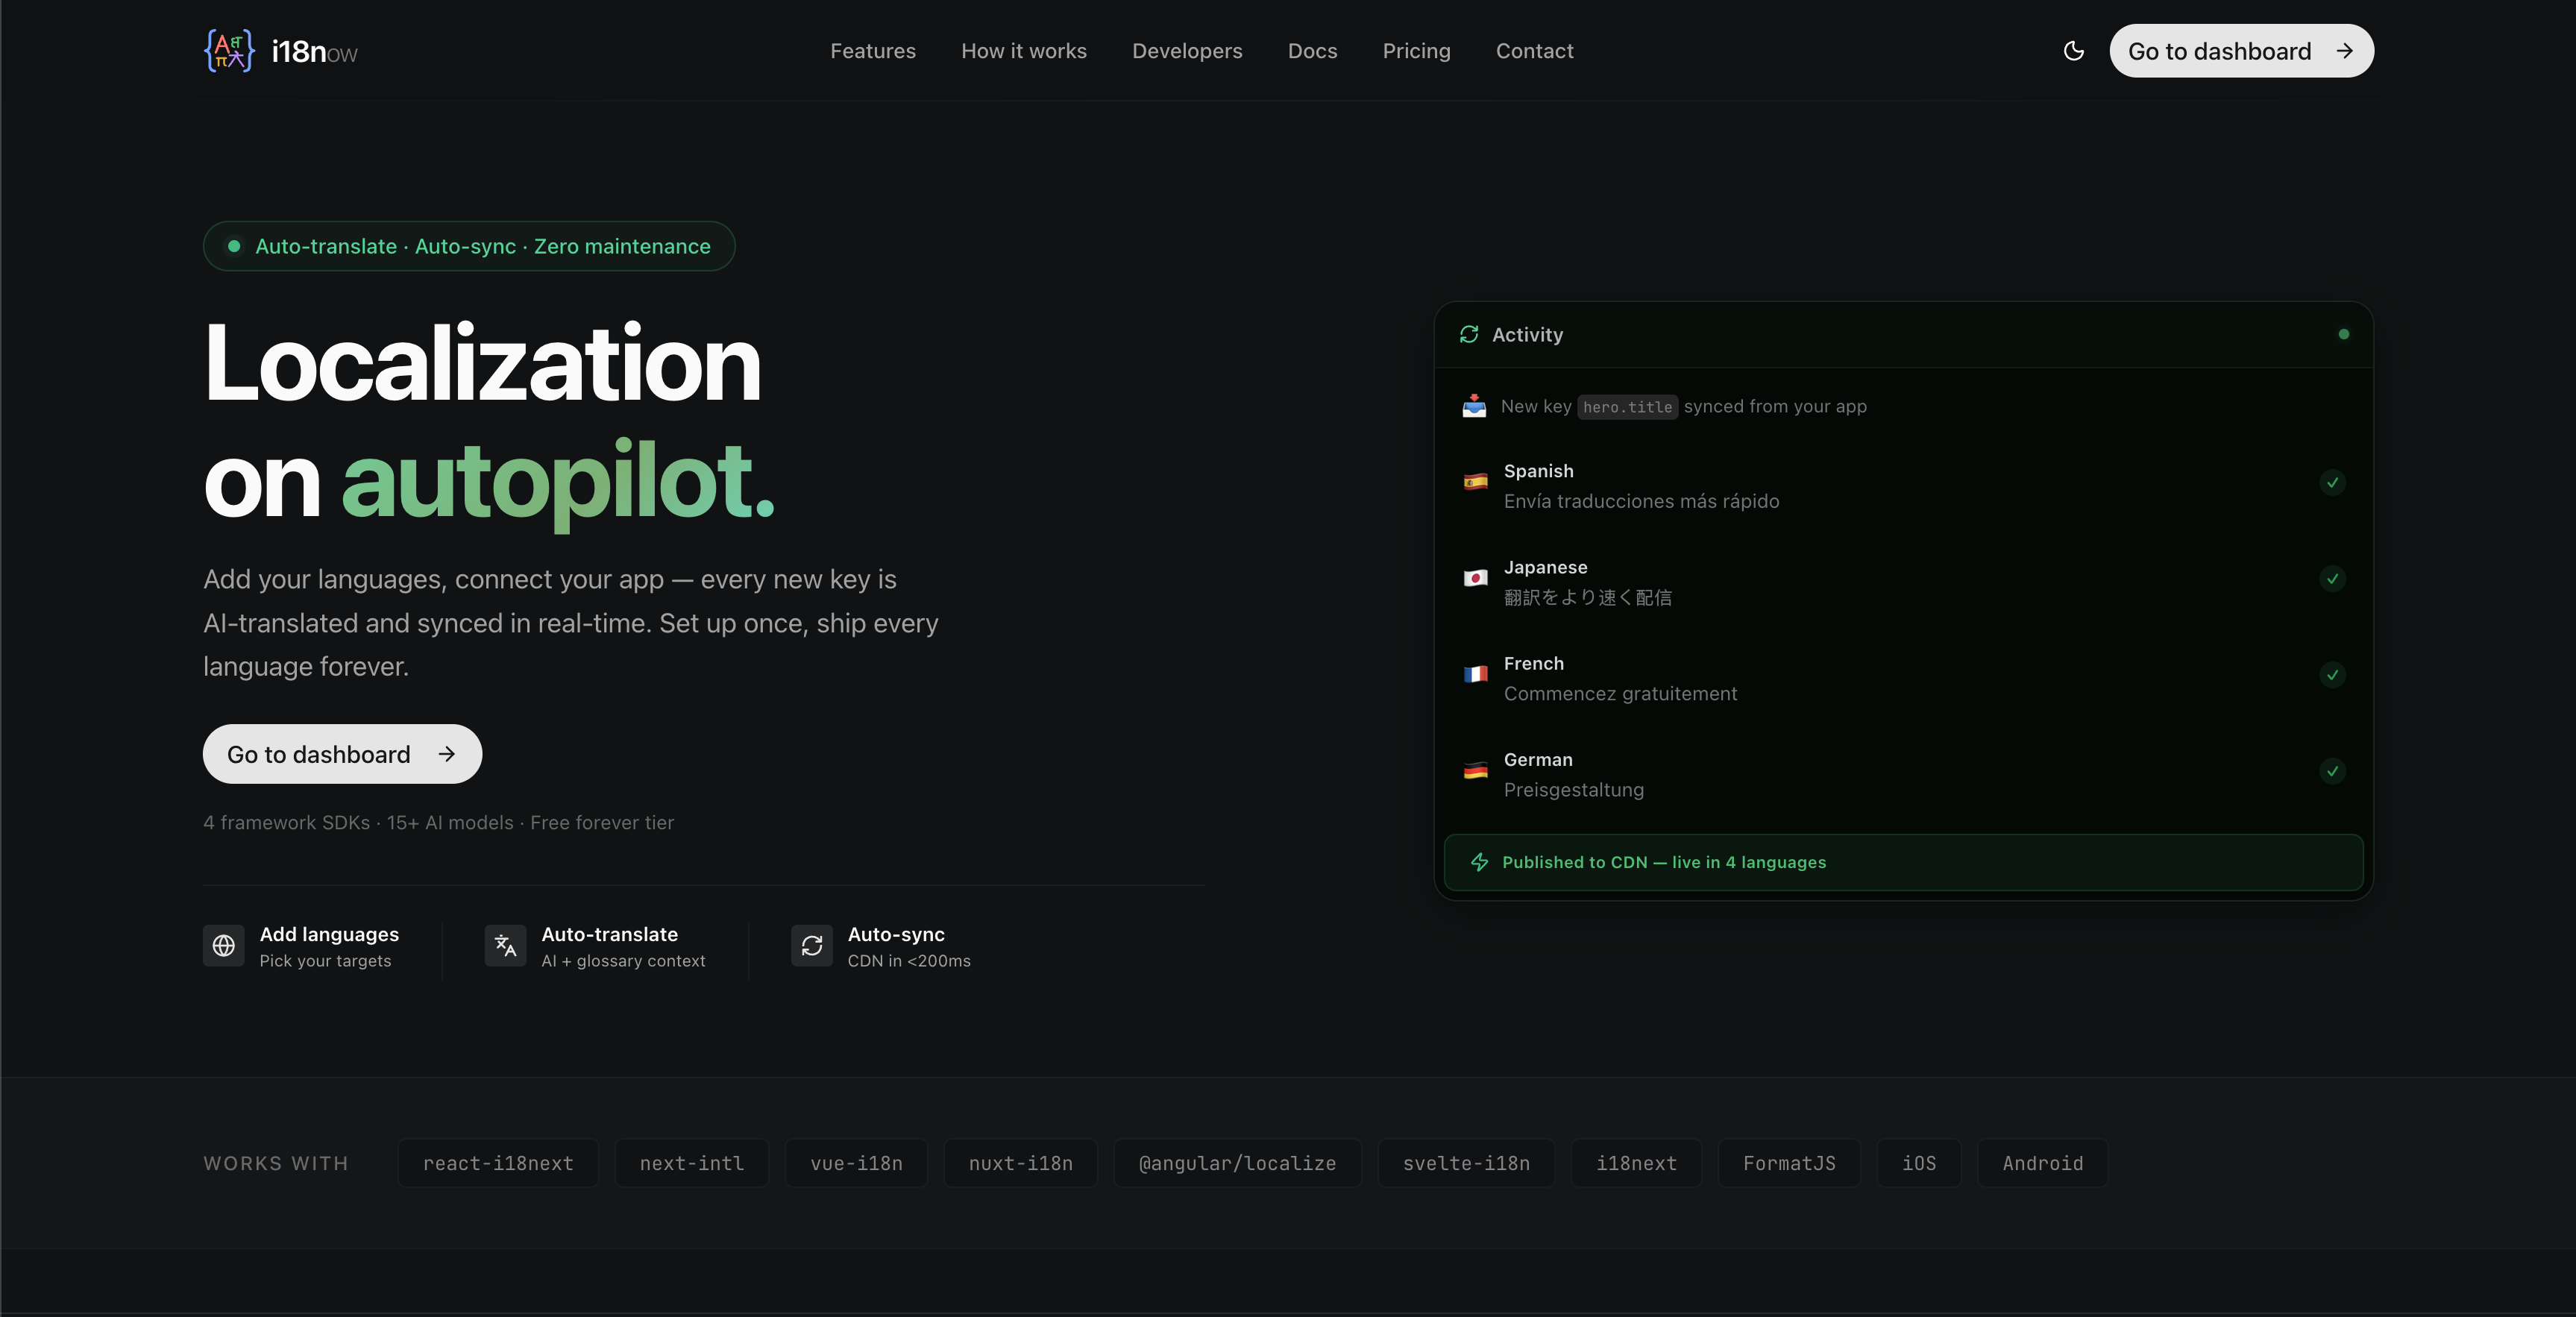The height and width of the screenshot is (1317, 2576).
Task: Click hero Go to dashboard button
Action: pos(342,754)
